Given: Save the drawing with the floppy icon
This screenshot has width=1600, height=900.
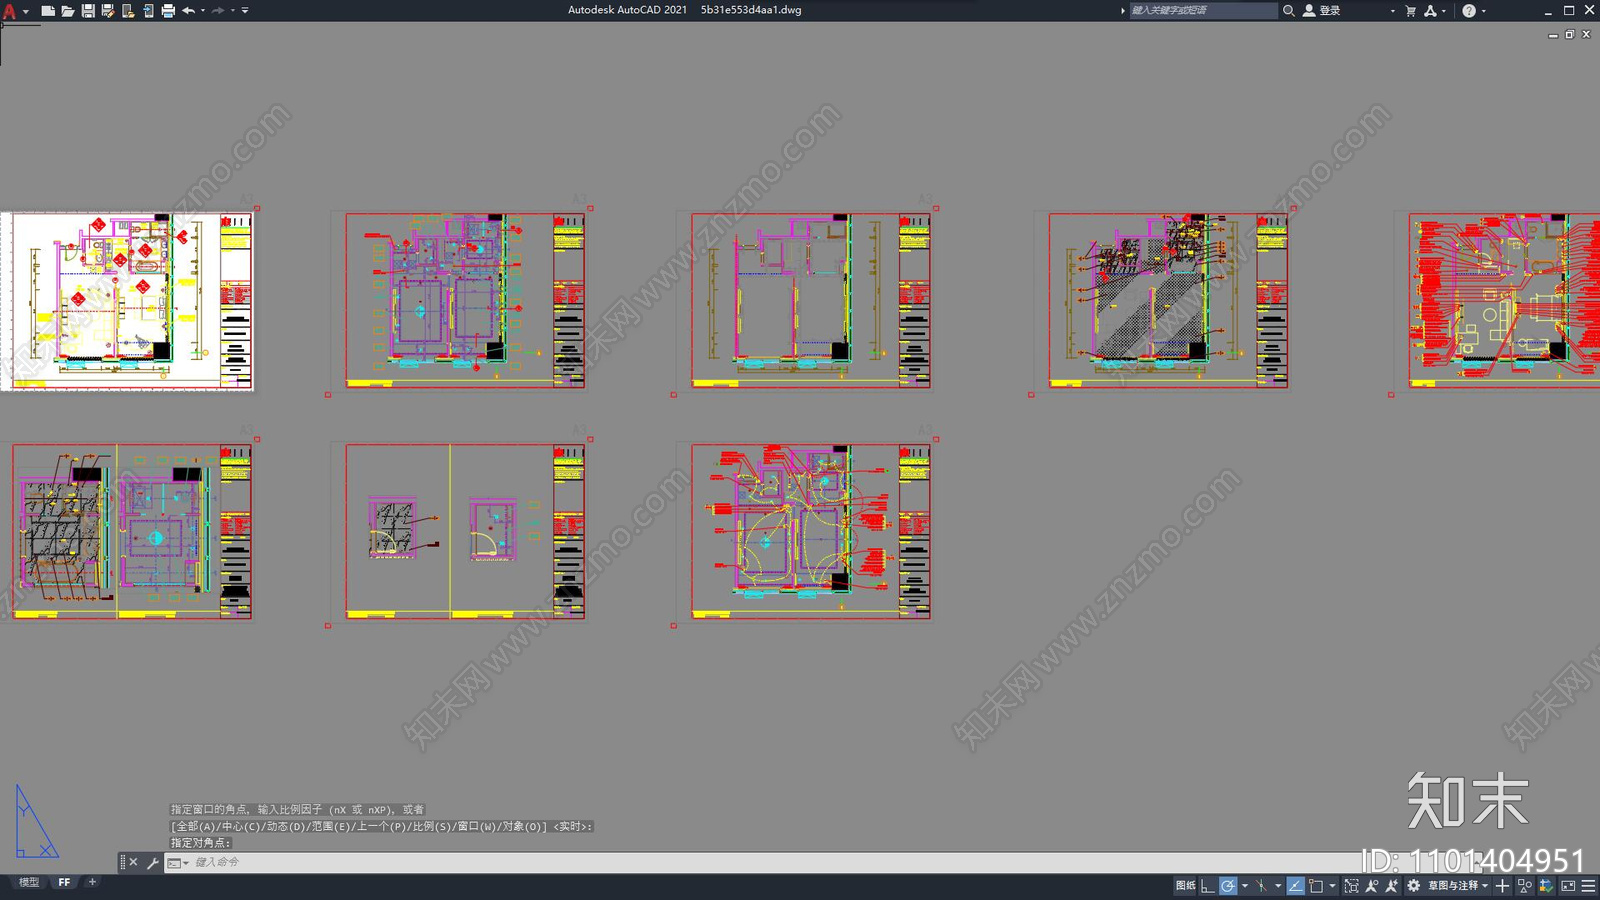Looking at the screenshot, I should click(x=88, y=11).
